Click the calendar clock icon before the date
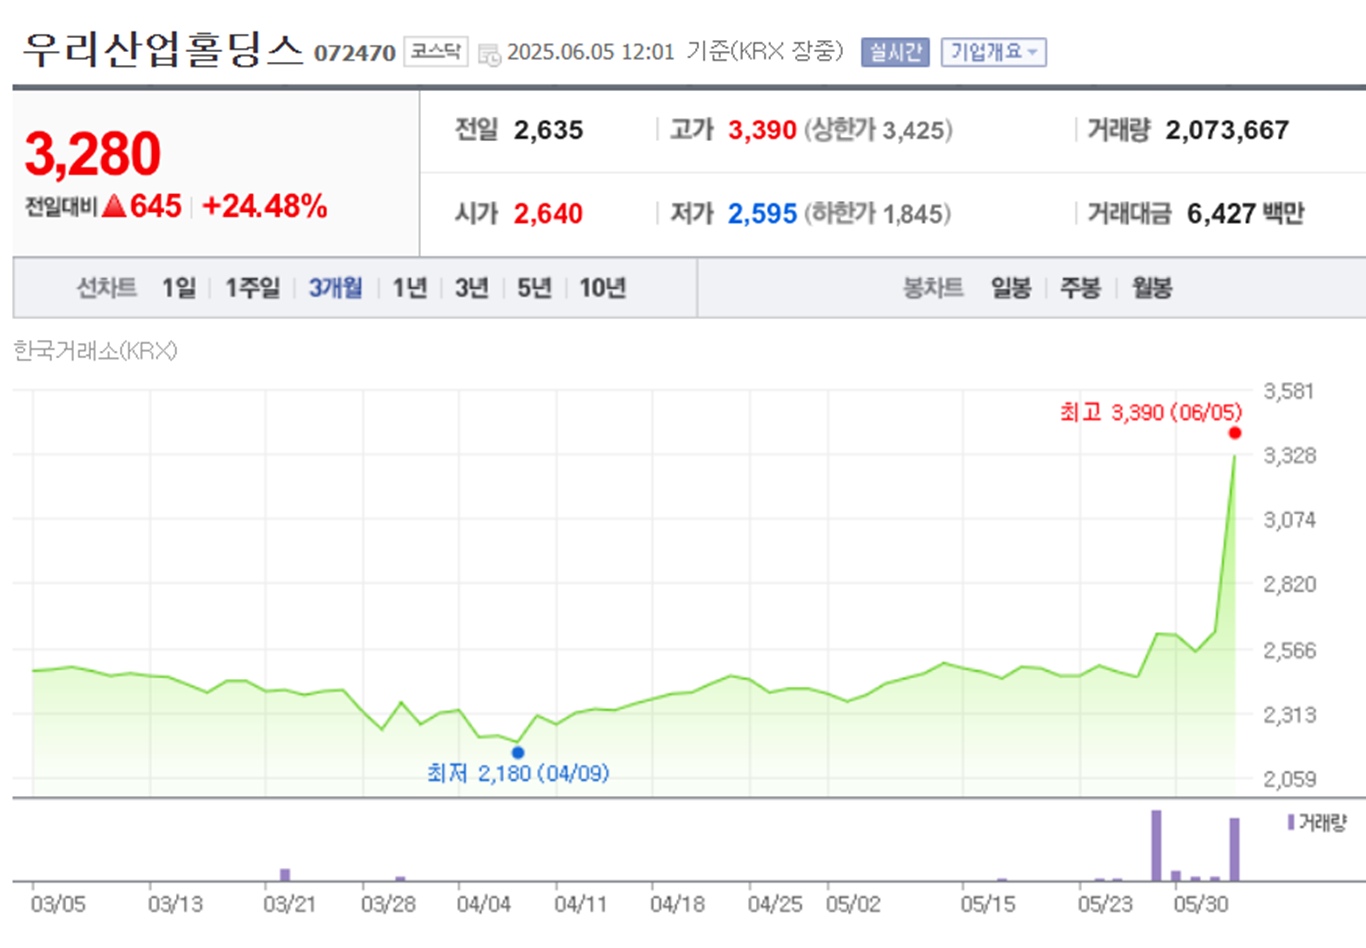 tap(489, 54)
